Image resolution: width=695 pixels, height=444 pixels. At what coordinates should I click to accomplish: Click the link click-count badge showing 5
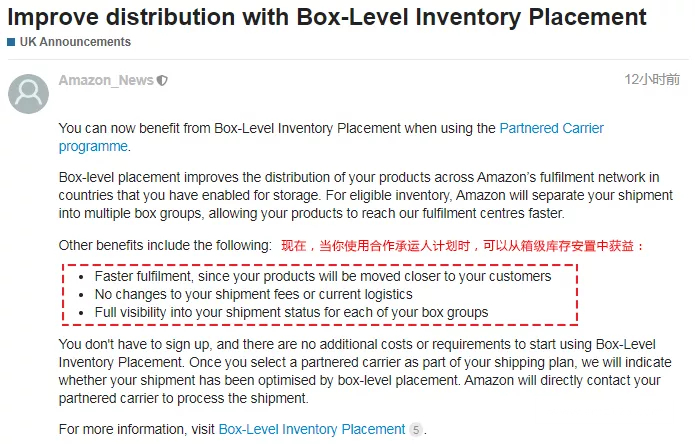tap(416, 429)
